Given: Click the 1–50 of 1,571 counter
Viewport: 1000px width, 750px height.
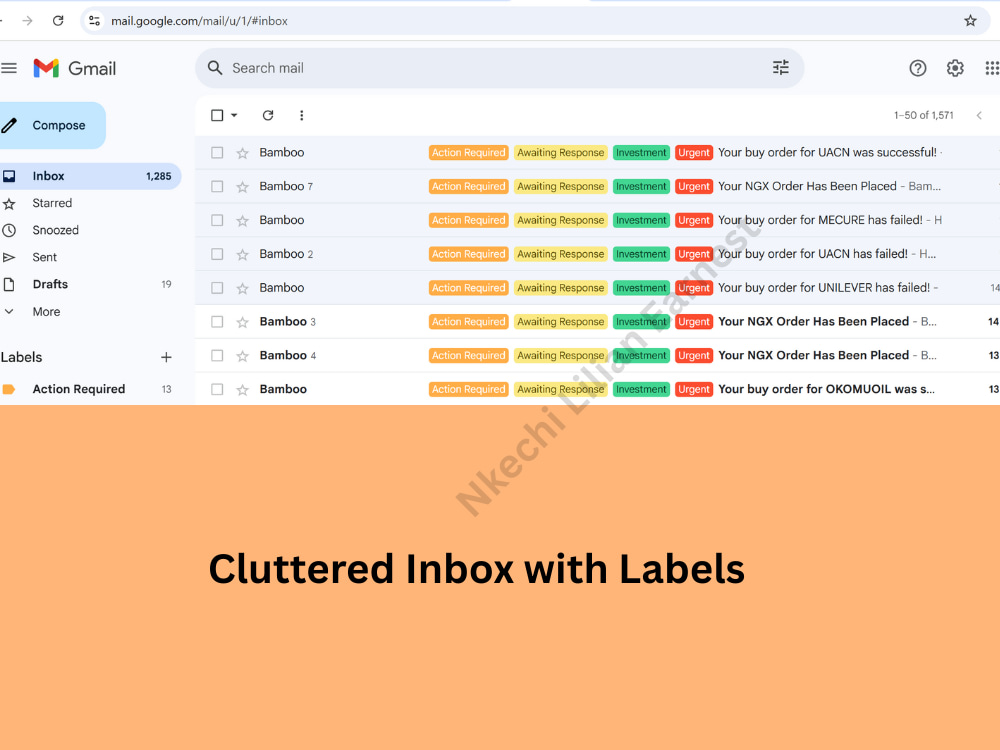Looking at the screenshot, I should [923, 115].
